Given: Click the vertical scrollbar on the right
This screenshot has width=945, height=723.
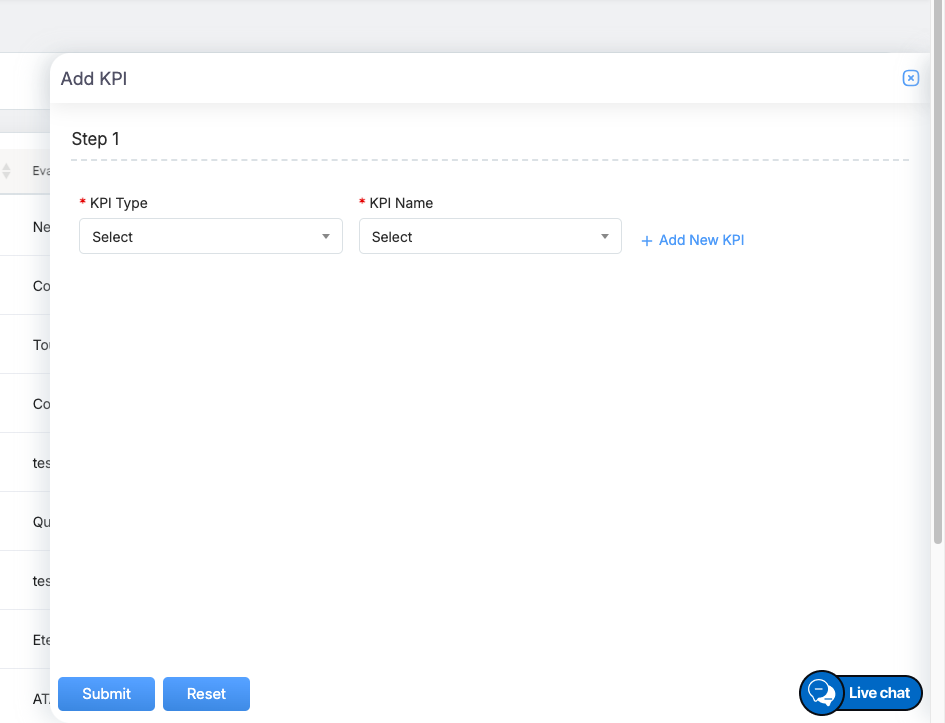Looking at the screenshot, I should (x=938, y=300).
